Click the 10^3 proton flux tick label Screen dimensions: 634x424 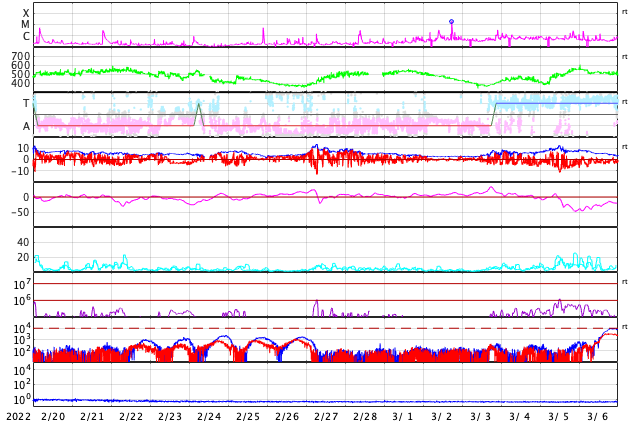click(x=22, y=340)
